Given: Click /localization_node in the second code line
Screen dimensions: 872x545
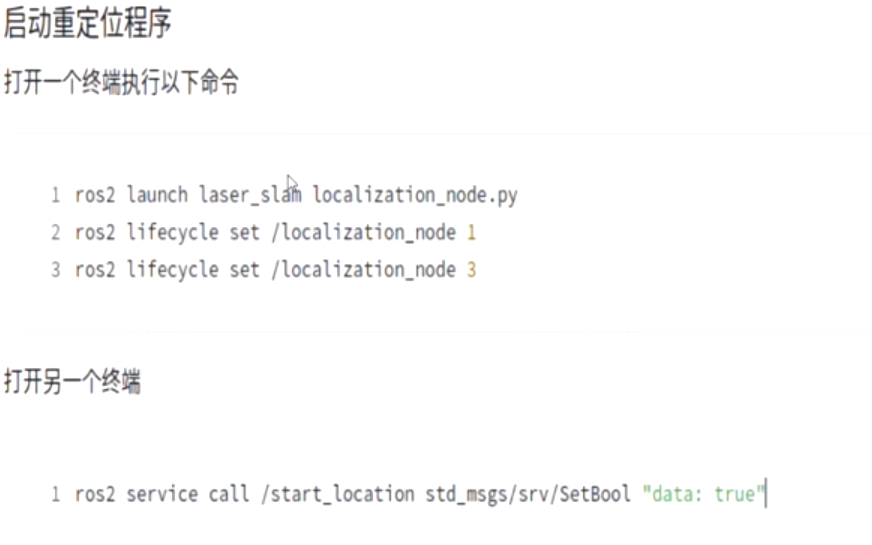Looking at the screenshot, I should tap(364, 233).
